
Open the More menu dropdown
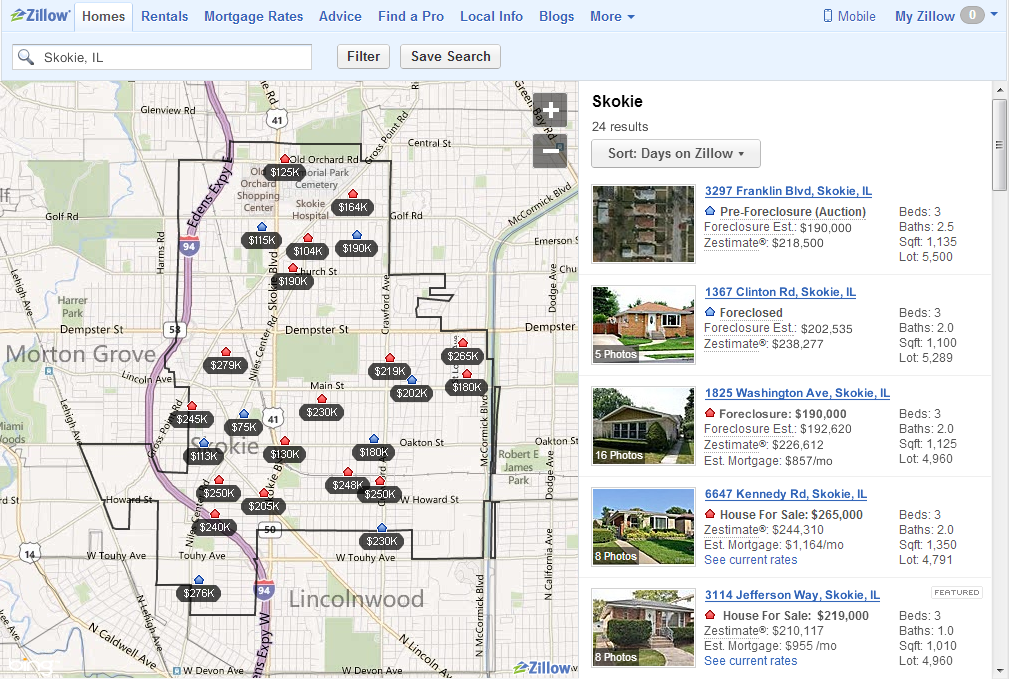click(x=611, y=16)
